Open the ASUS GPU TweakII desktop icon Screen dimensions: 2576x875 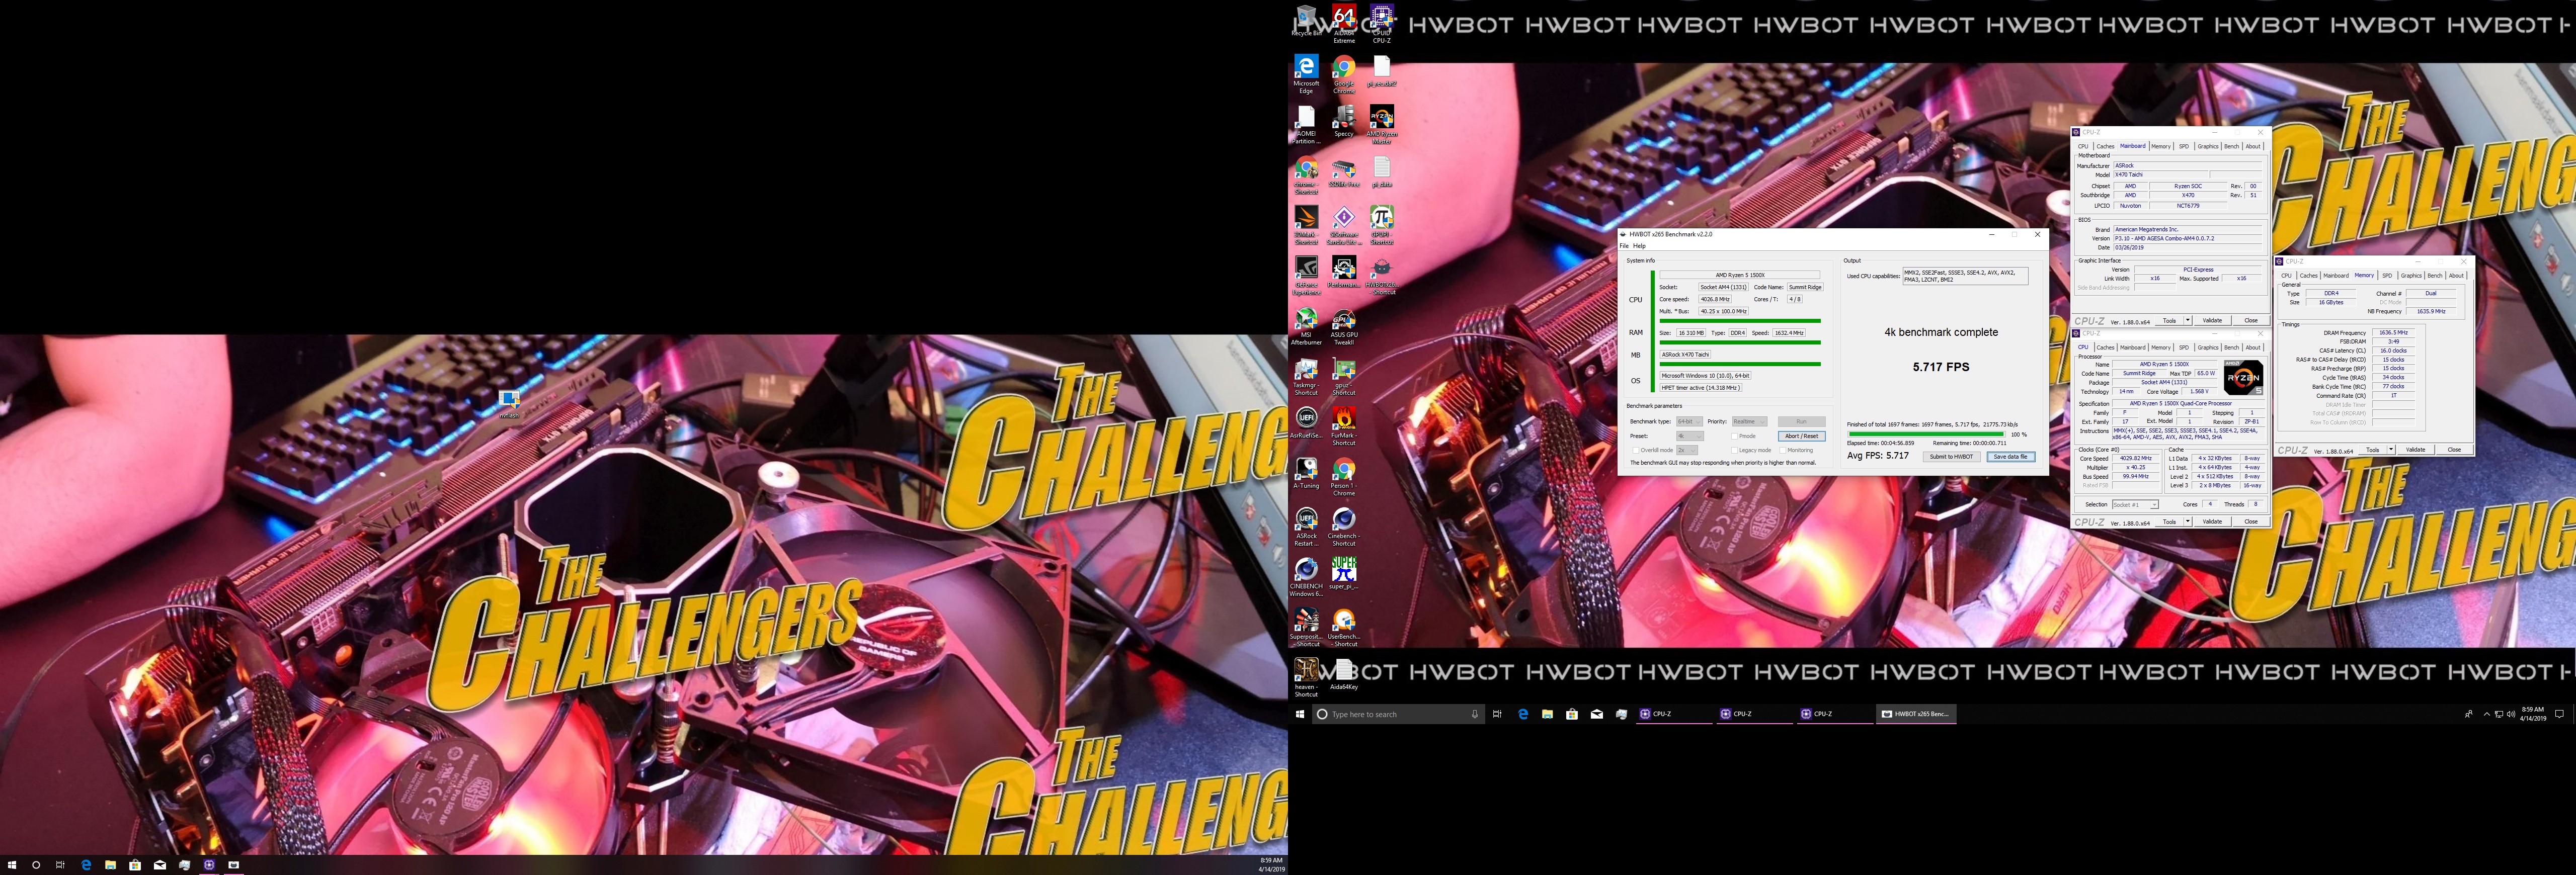1344,326
